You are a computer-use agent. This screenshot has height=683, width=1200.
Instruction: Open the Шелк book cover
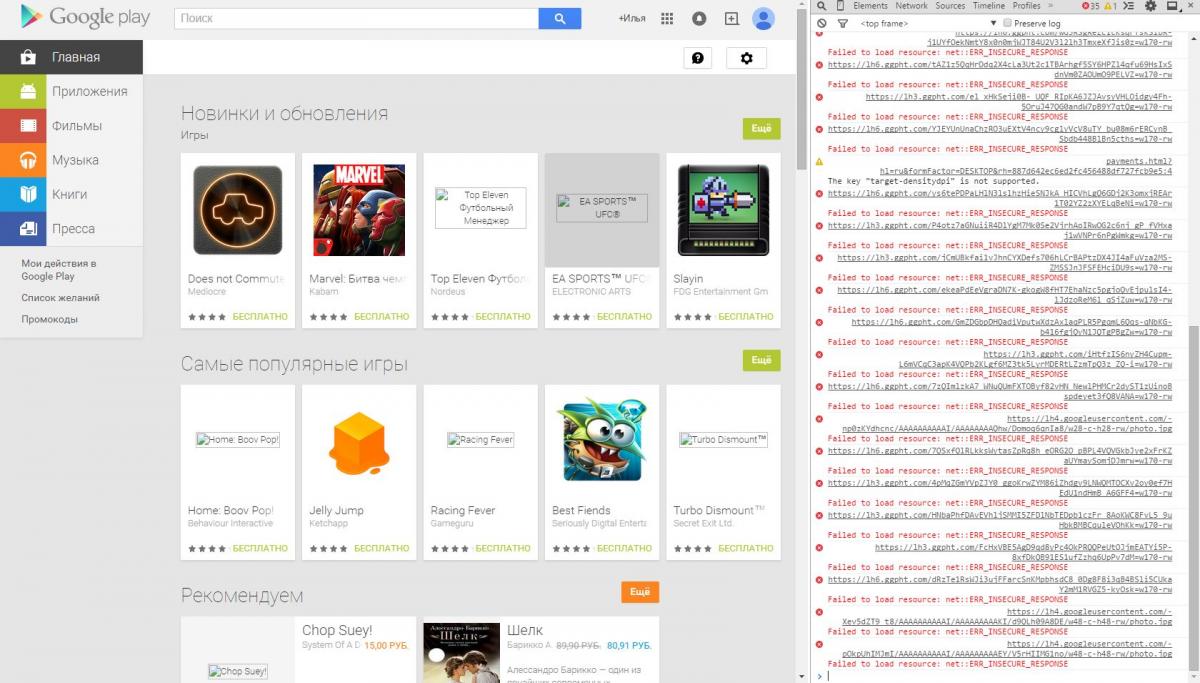461,653
